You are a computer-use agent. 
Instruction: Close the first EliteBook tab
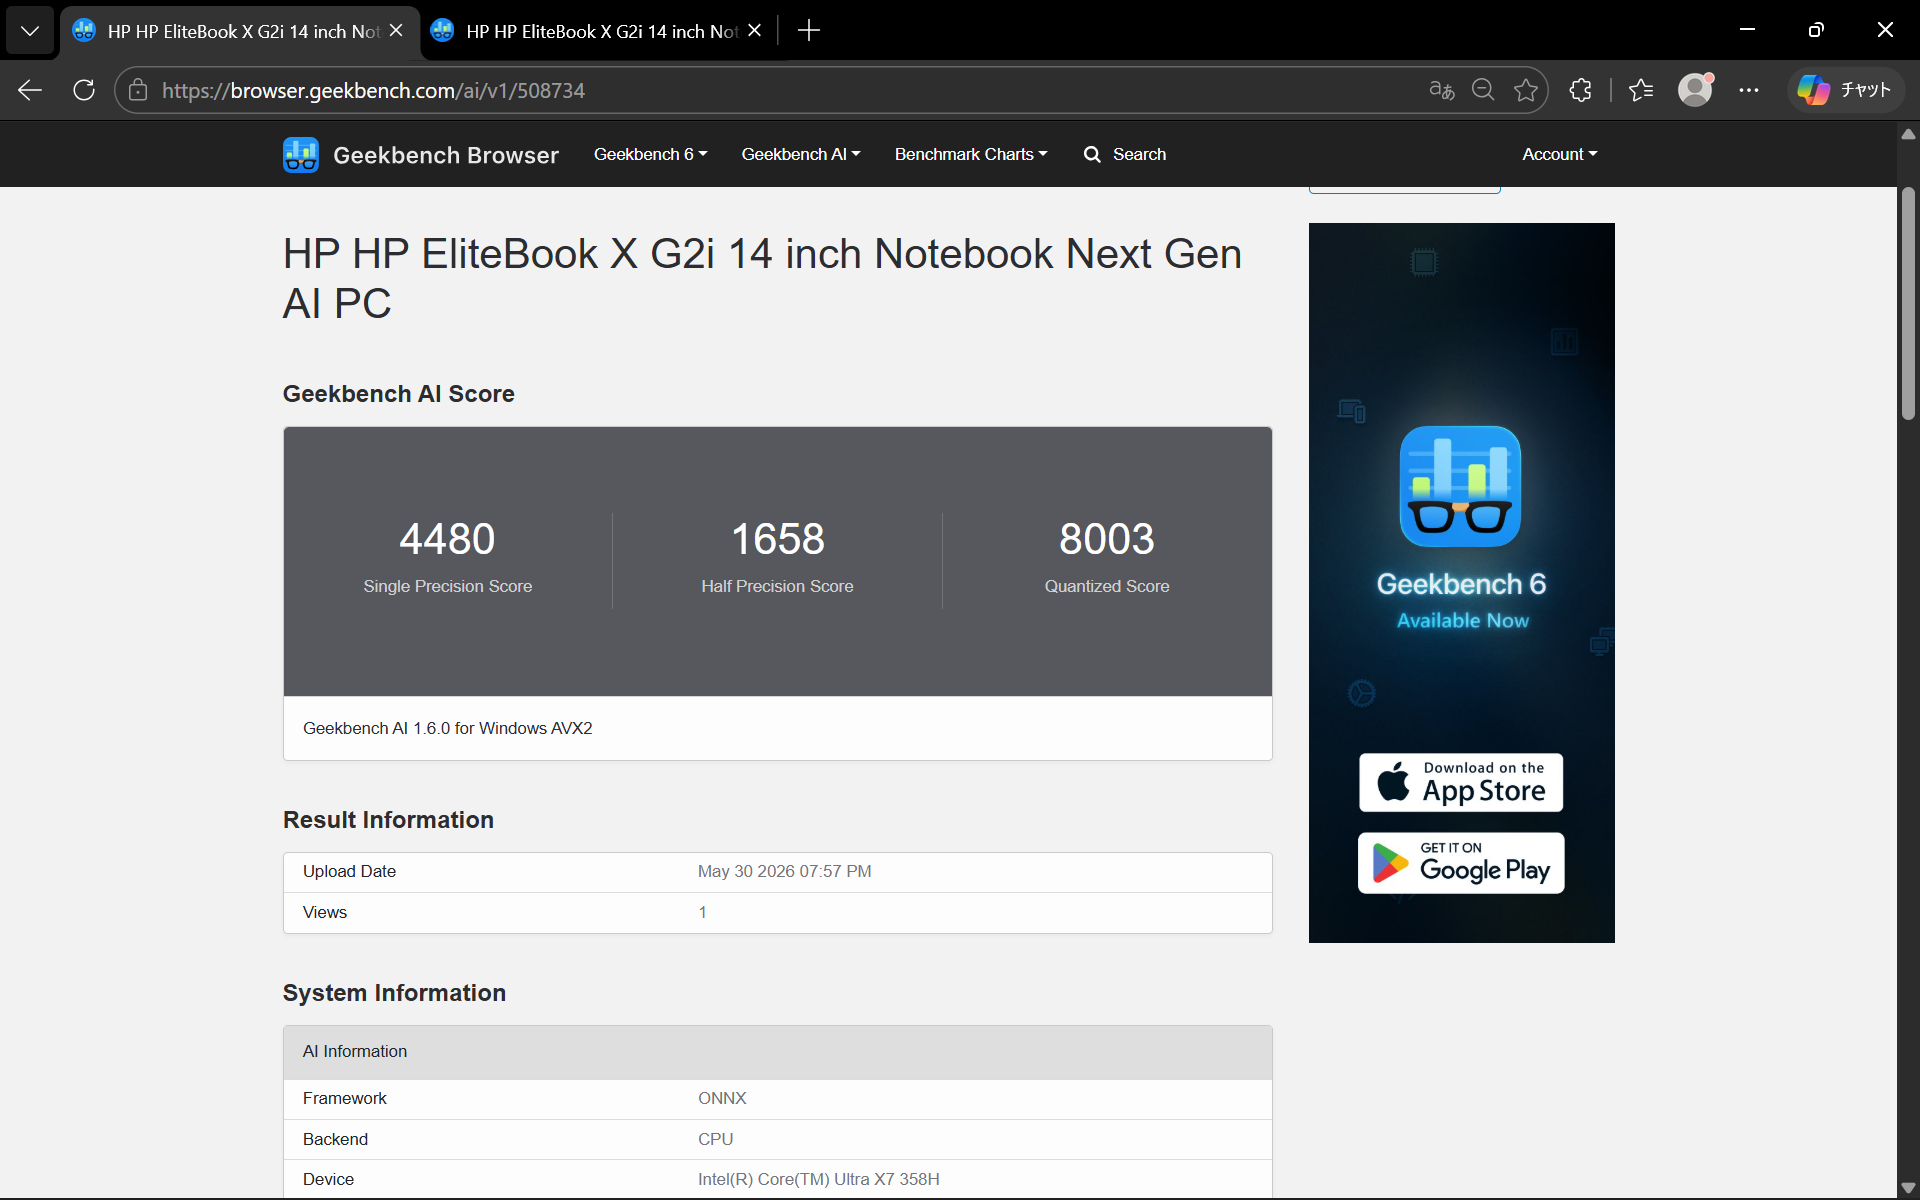(x=396, y=31)
